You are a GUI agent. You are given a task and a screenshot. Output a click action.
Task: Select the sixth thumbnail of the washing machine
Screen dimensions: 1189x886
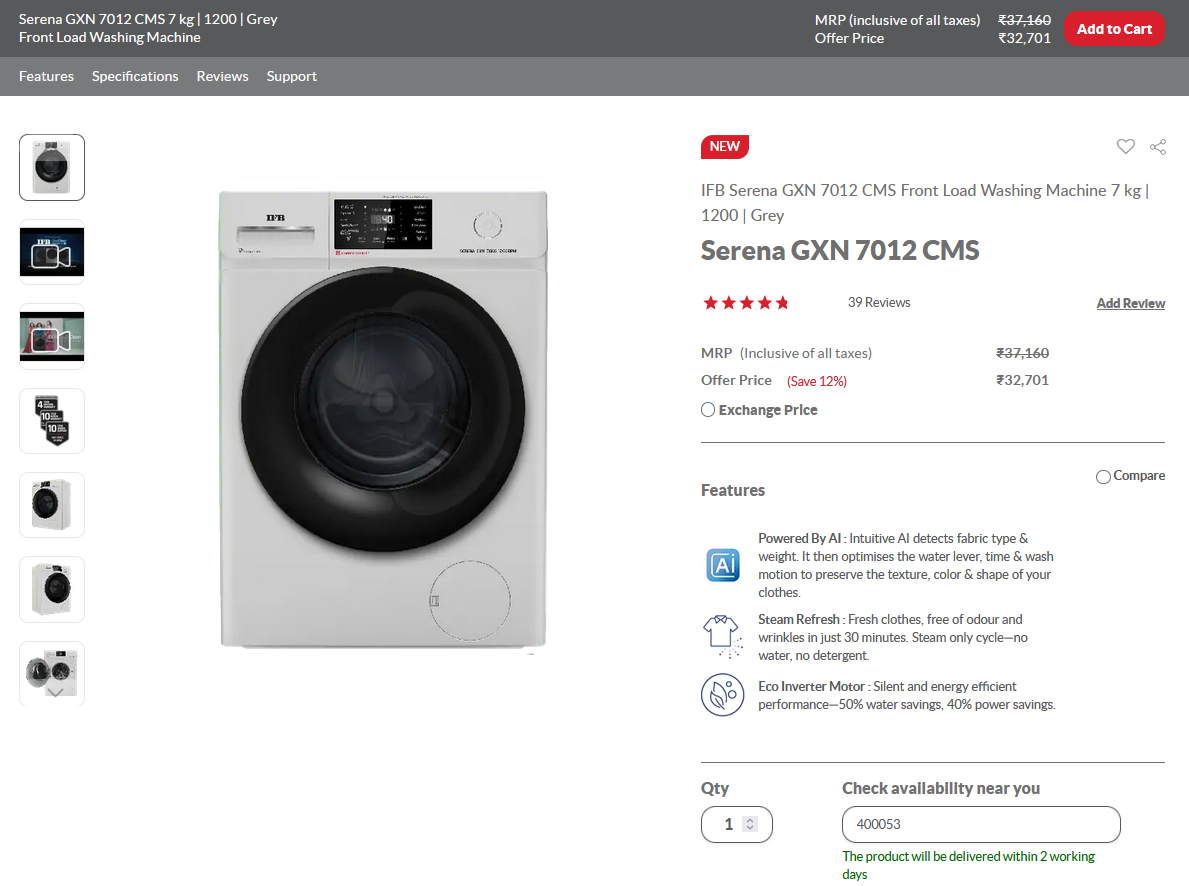(x=52, y=589)
